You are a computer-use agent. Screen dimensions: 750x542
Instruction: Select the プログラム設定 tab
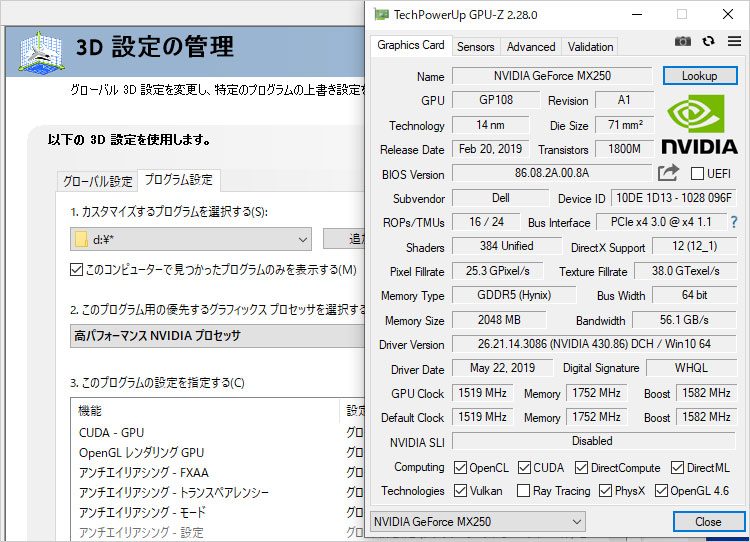(179, 179)
